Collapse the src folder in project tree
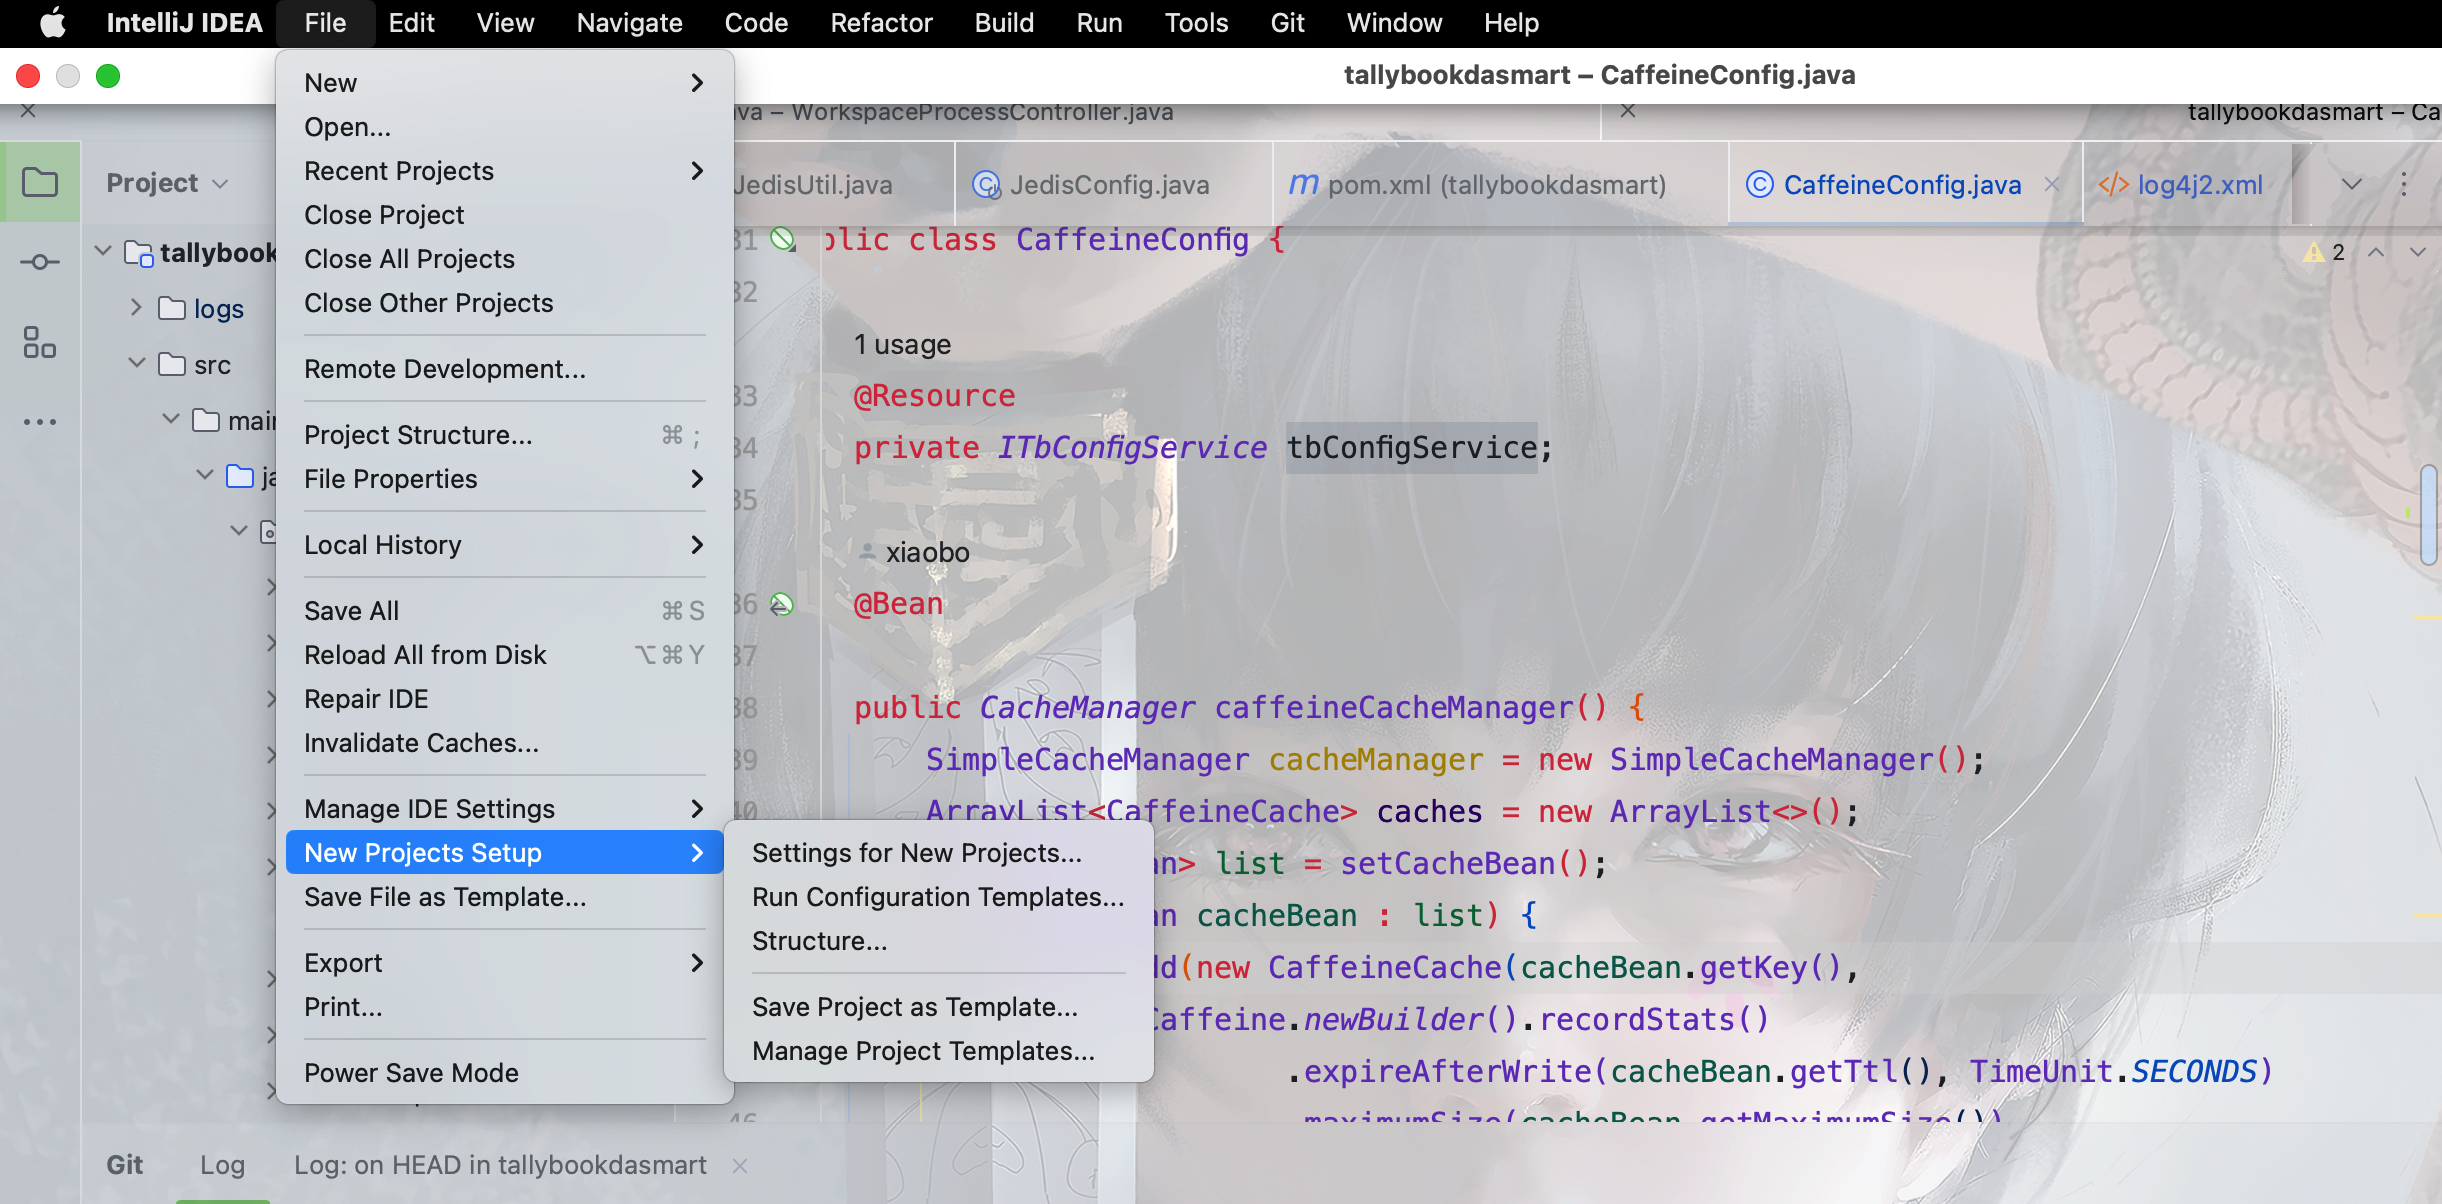 pyautogui.click(x=136, y=363)
